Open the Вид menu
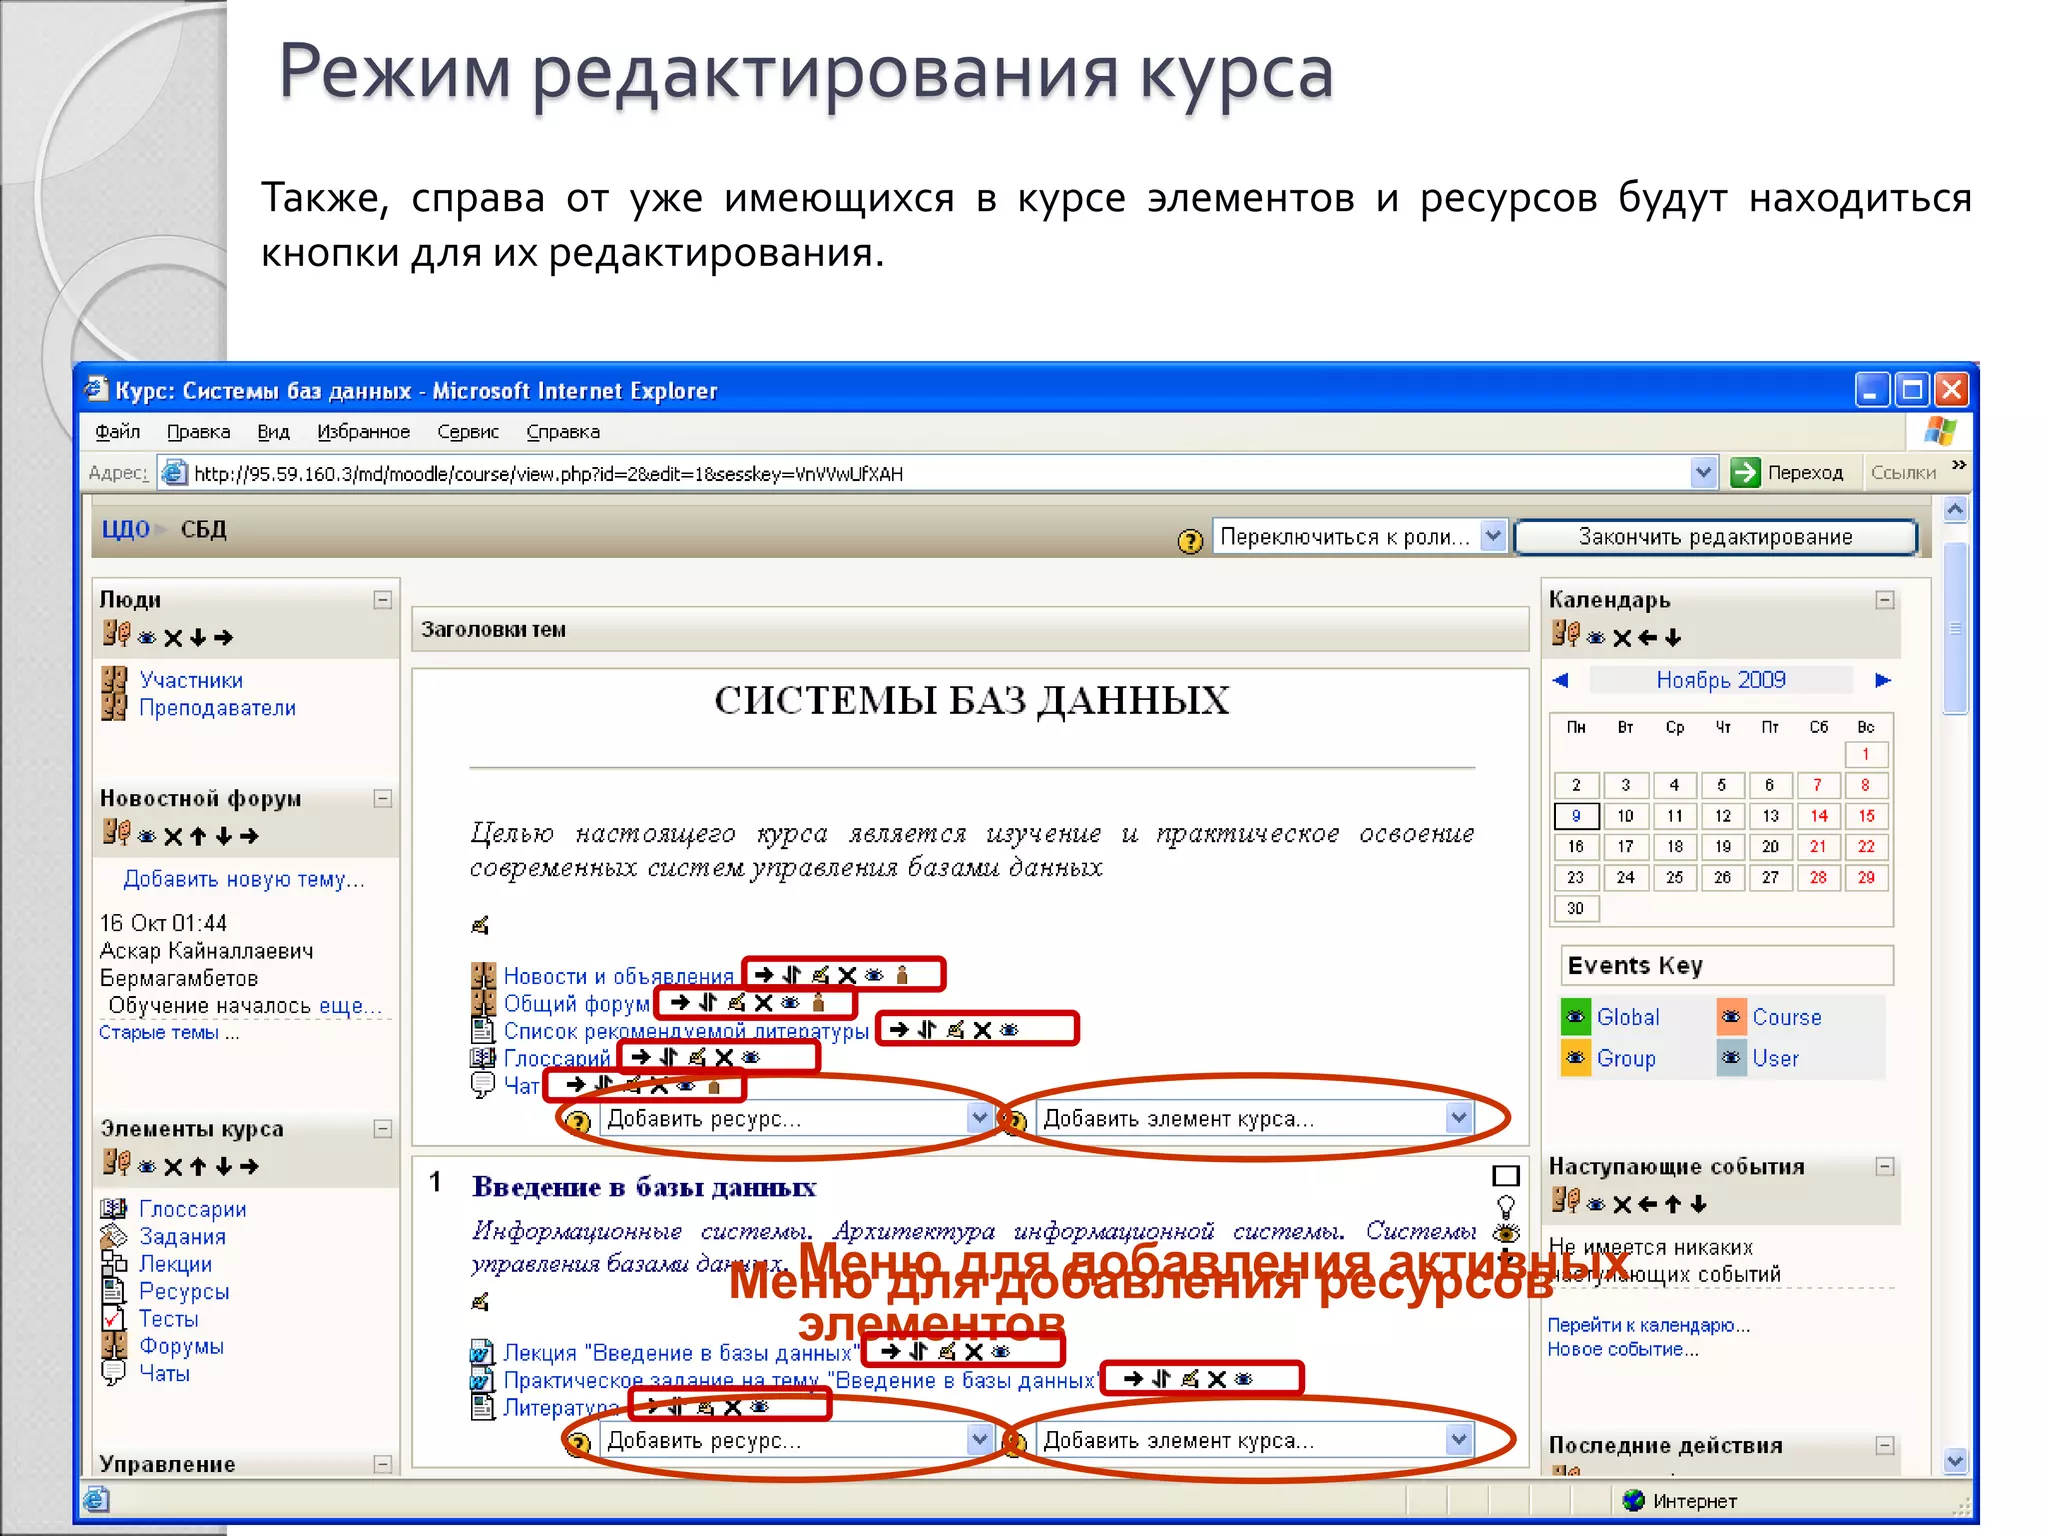The height and width of the screenshot is (1536, 2048). point(273,432)
